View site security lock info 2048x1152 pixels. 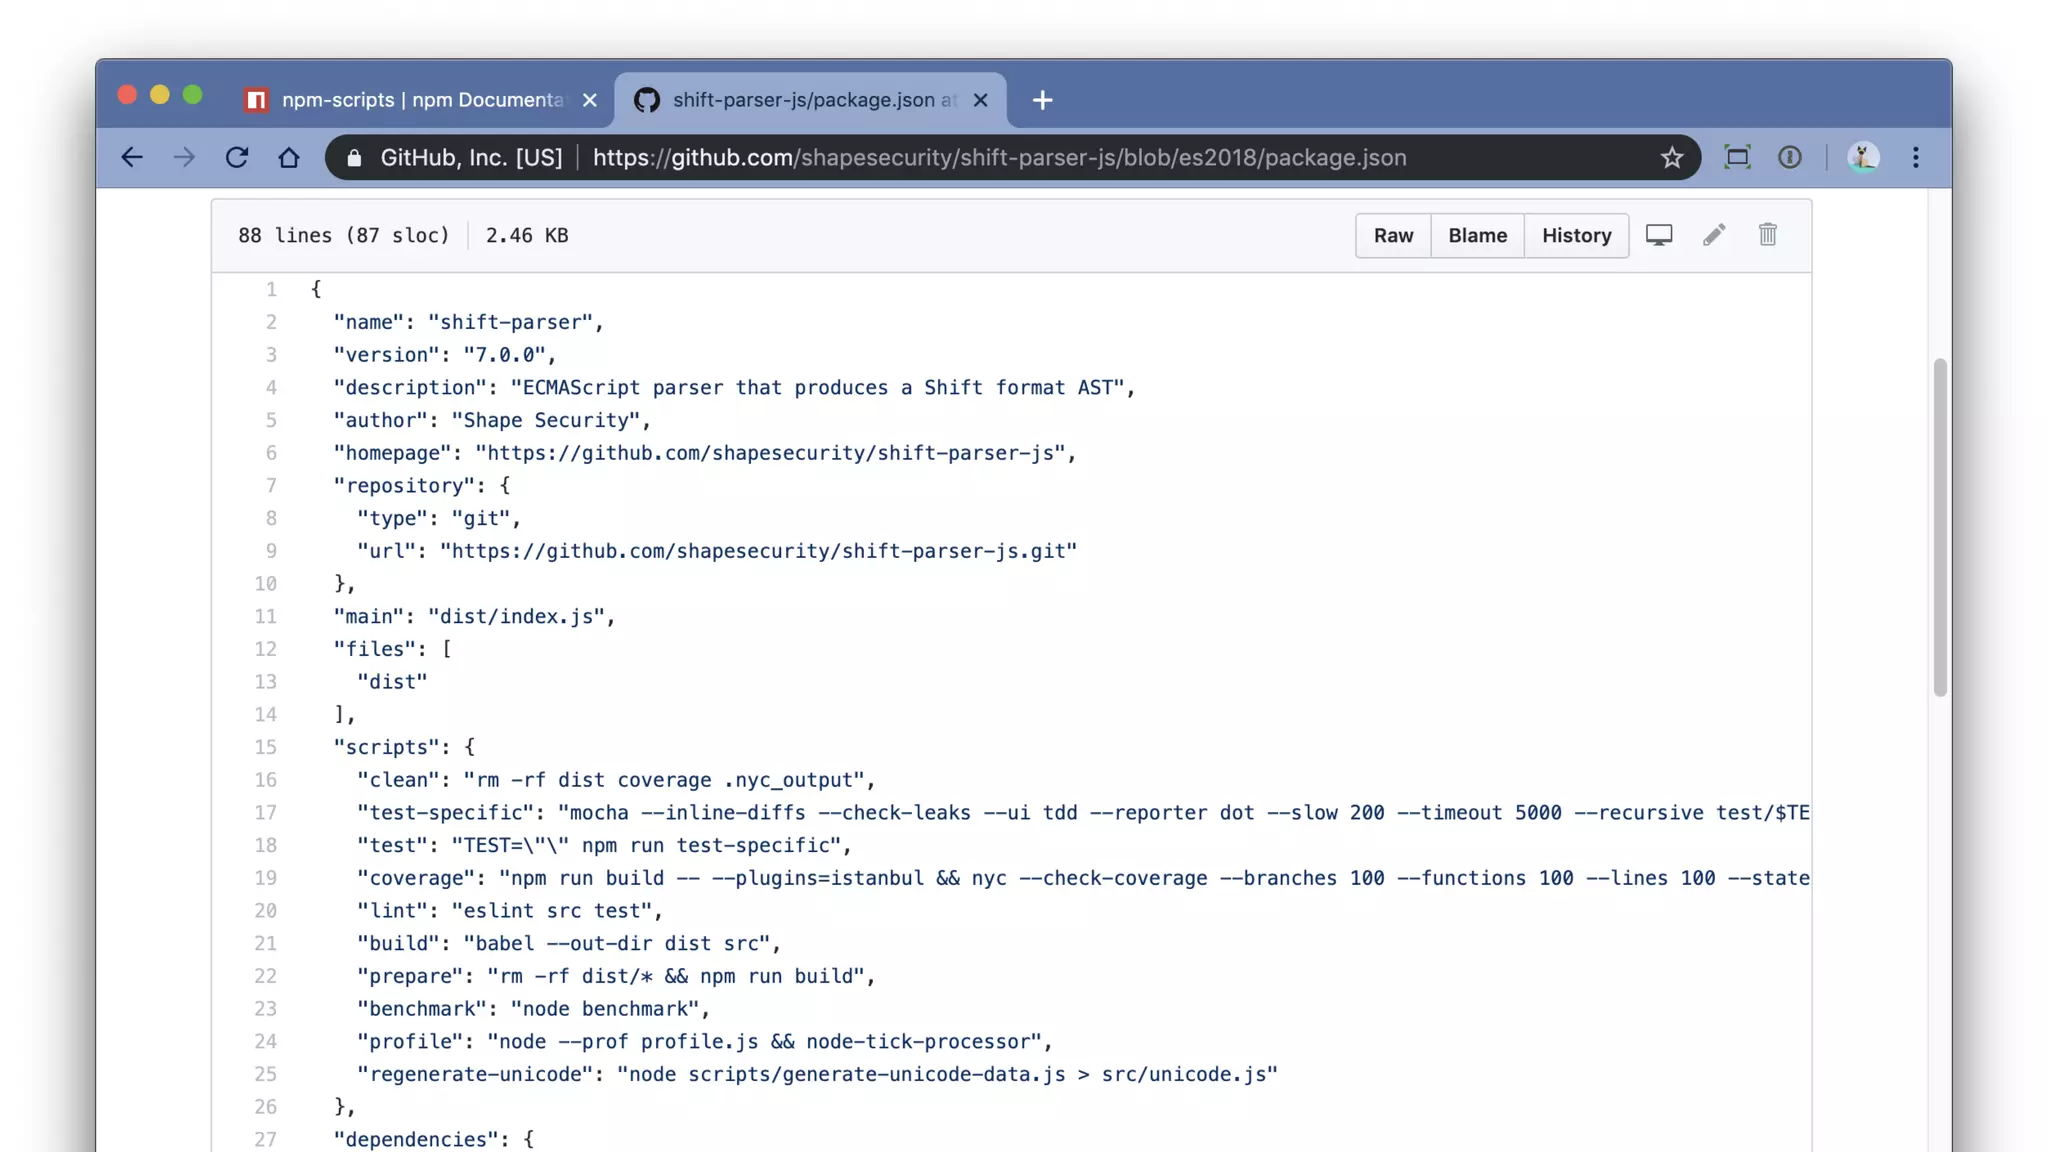(x=354, y=158)
